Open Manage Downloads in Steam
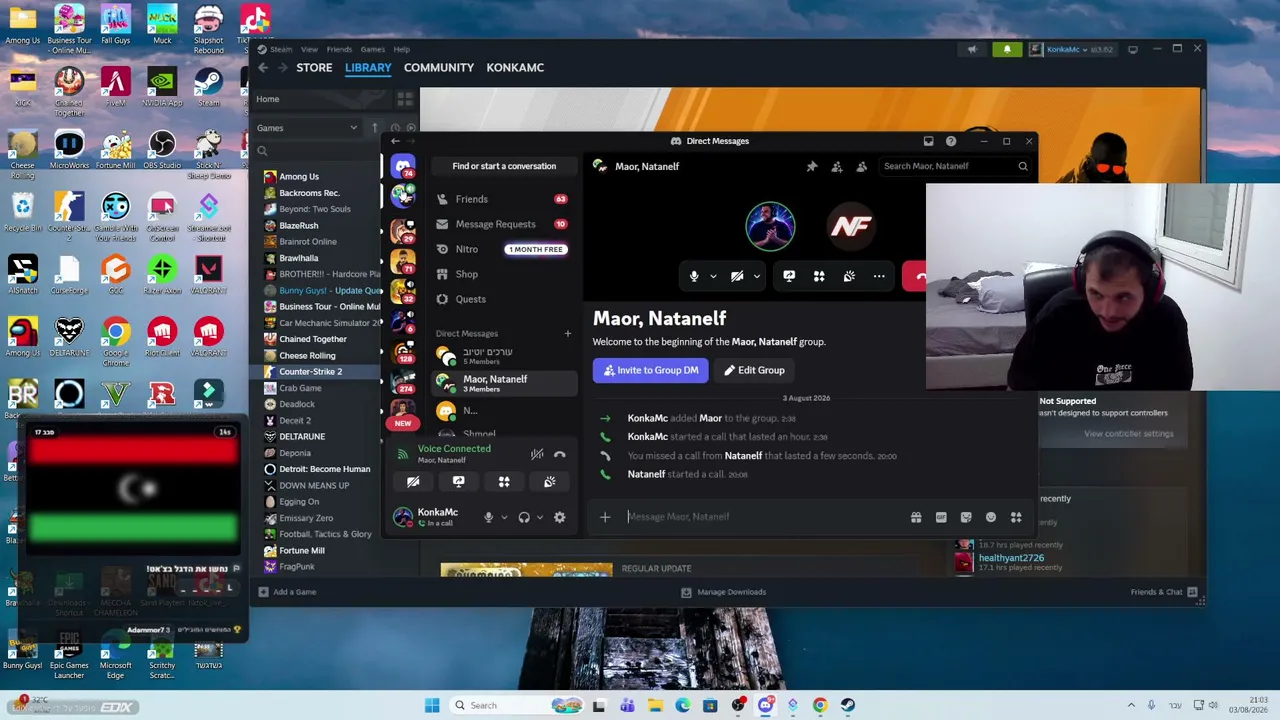 [x=723, y=592]
